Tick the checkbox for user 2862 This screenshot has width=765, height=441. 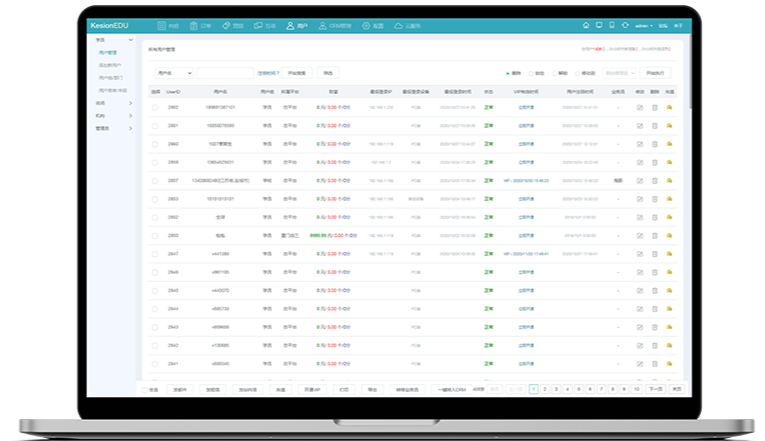(x=155, y=107)
